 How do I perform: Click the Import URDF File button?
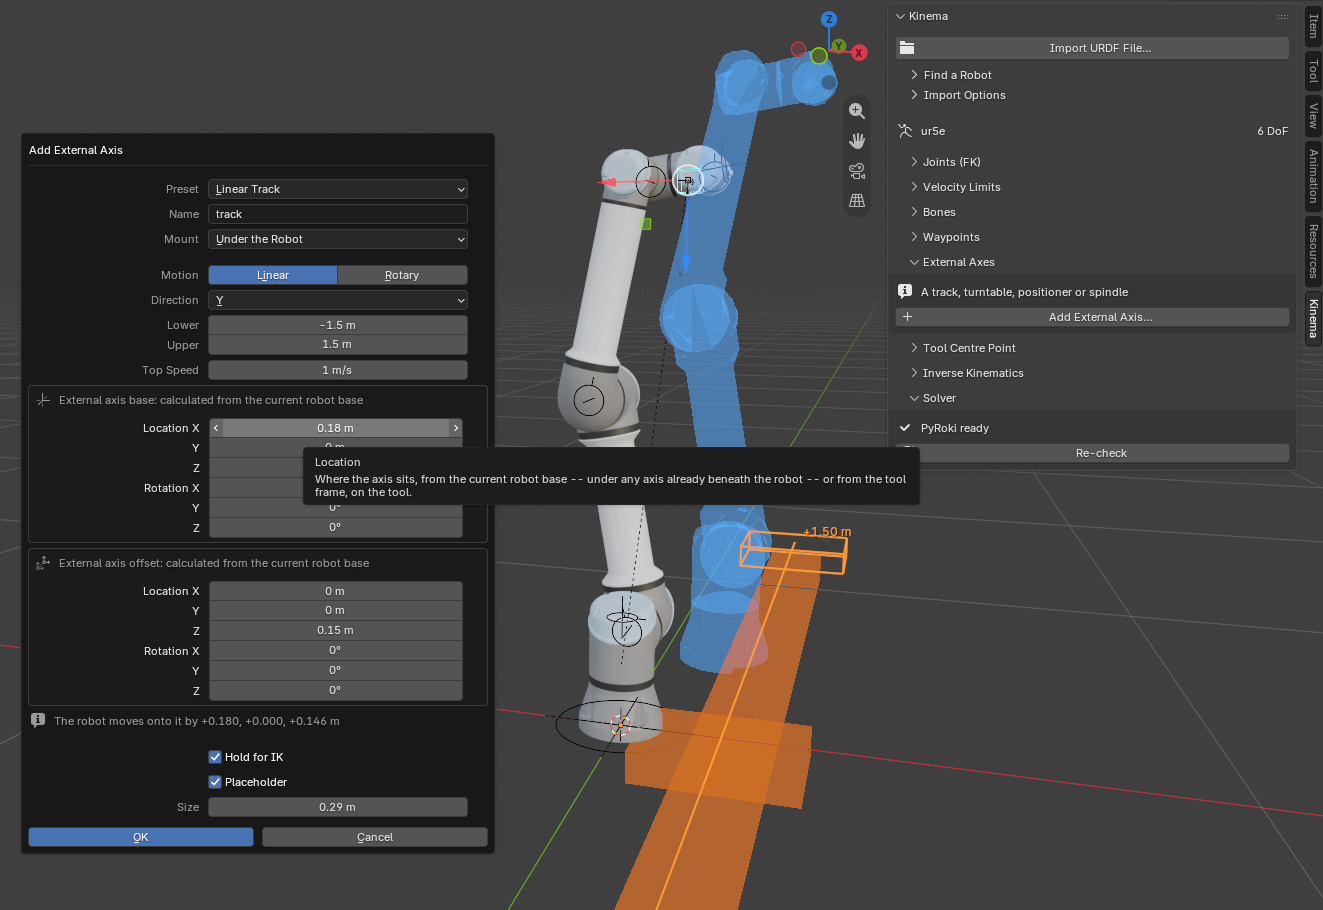coord(1092,48)
